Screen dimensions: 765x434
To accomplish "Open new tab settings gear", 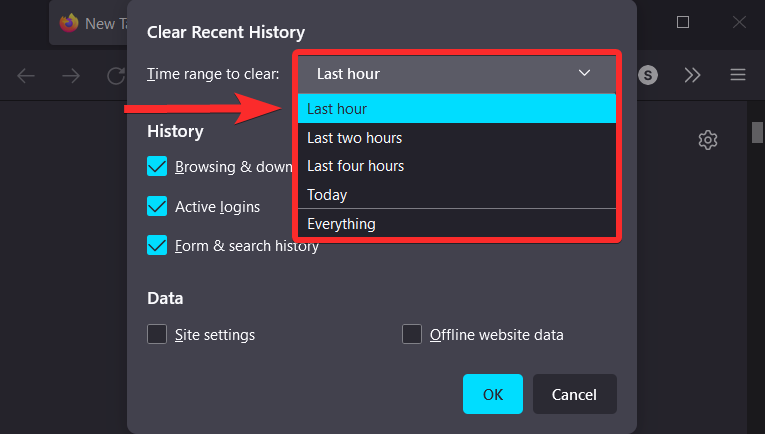I will (x=708, y=140).
